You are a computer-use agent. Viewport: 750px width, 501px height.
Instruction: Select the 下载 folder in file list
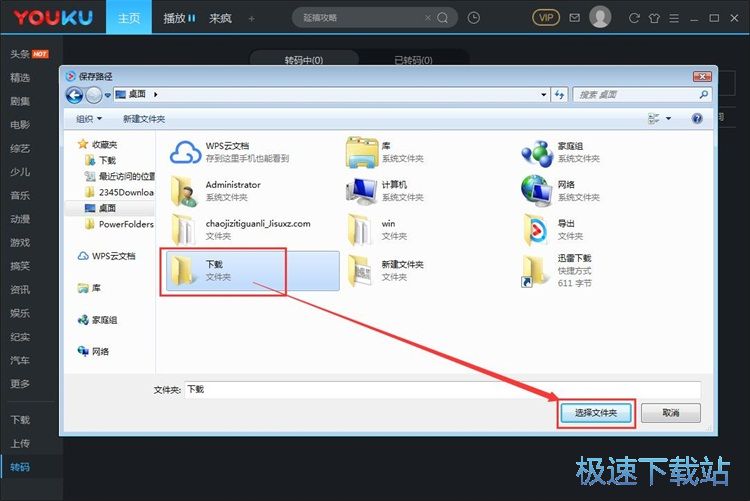click(x=252, y=270)
